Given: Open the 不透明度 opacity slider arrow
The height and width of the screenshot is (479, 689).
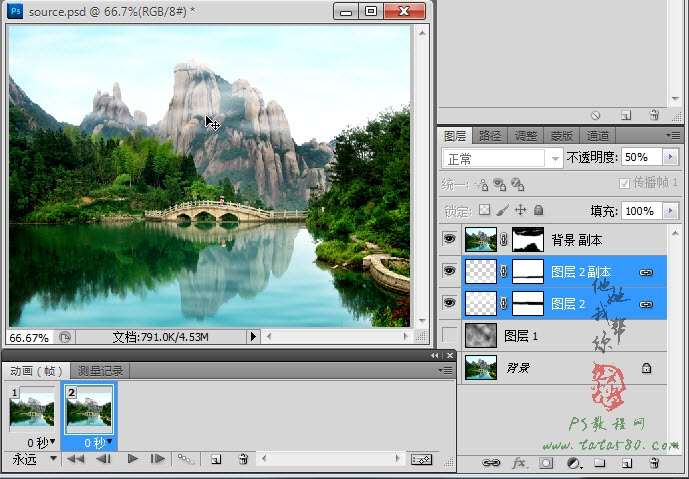Looking at the screenshot, I should 669,158.
